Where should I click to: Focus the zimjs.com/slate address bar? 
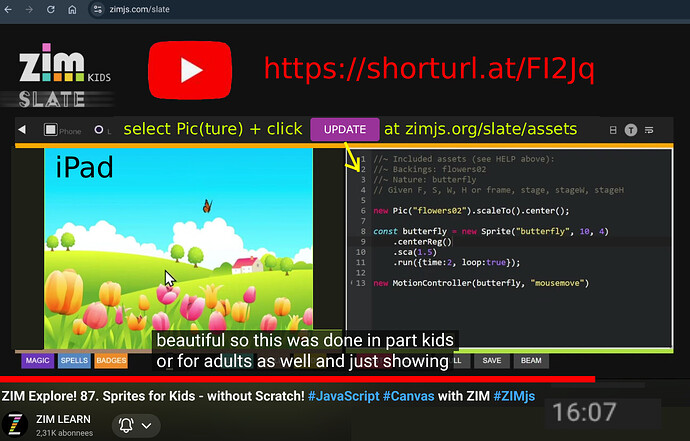(x=139, y=9)
